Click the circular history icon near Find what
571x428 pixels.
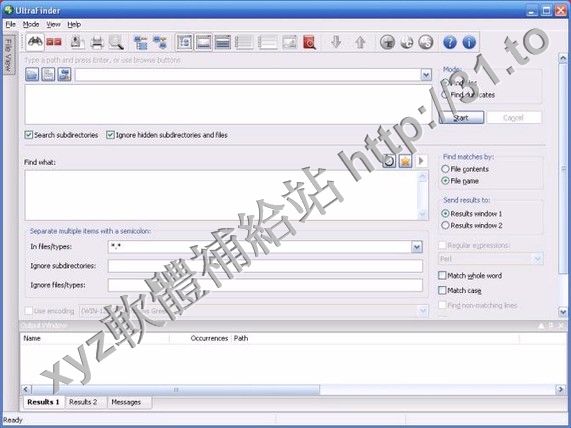coord(389,161)
